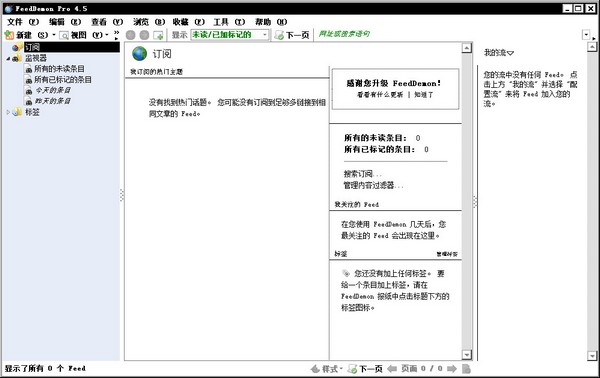Click the down arrow of the right panel scrollbar
Image resolution: width=600 pixels, height=378 pixels.
click(x=592, y=355)
